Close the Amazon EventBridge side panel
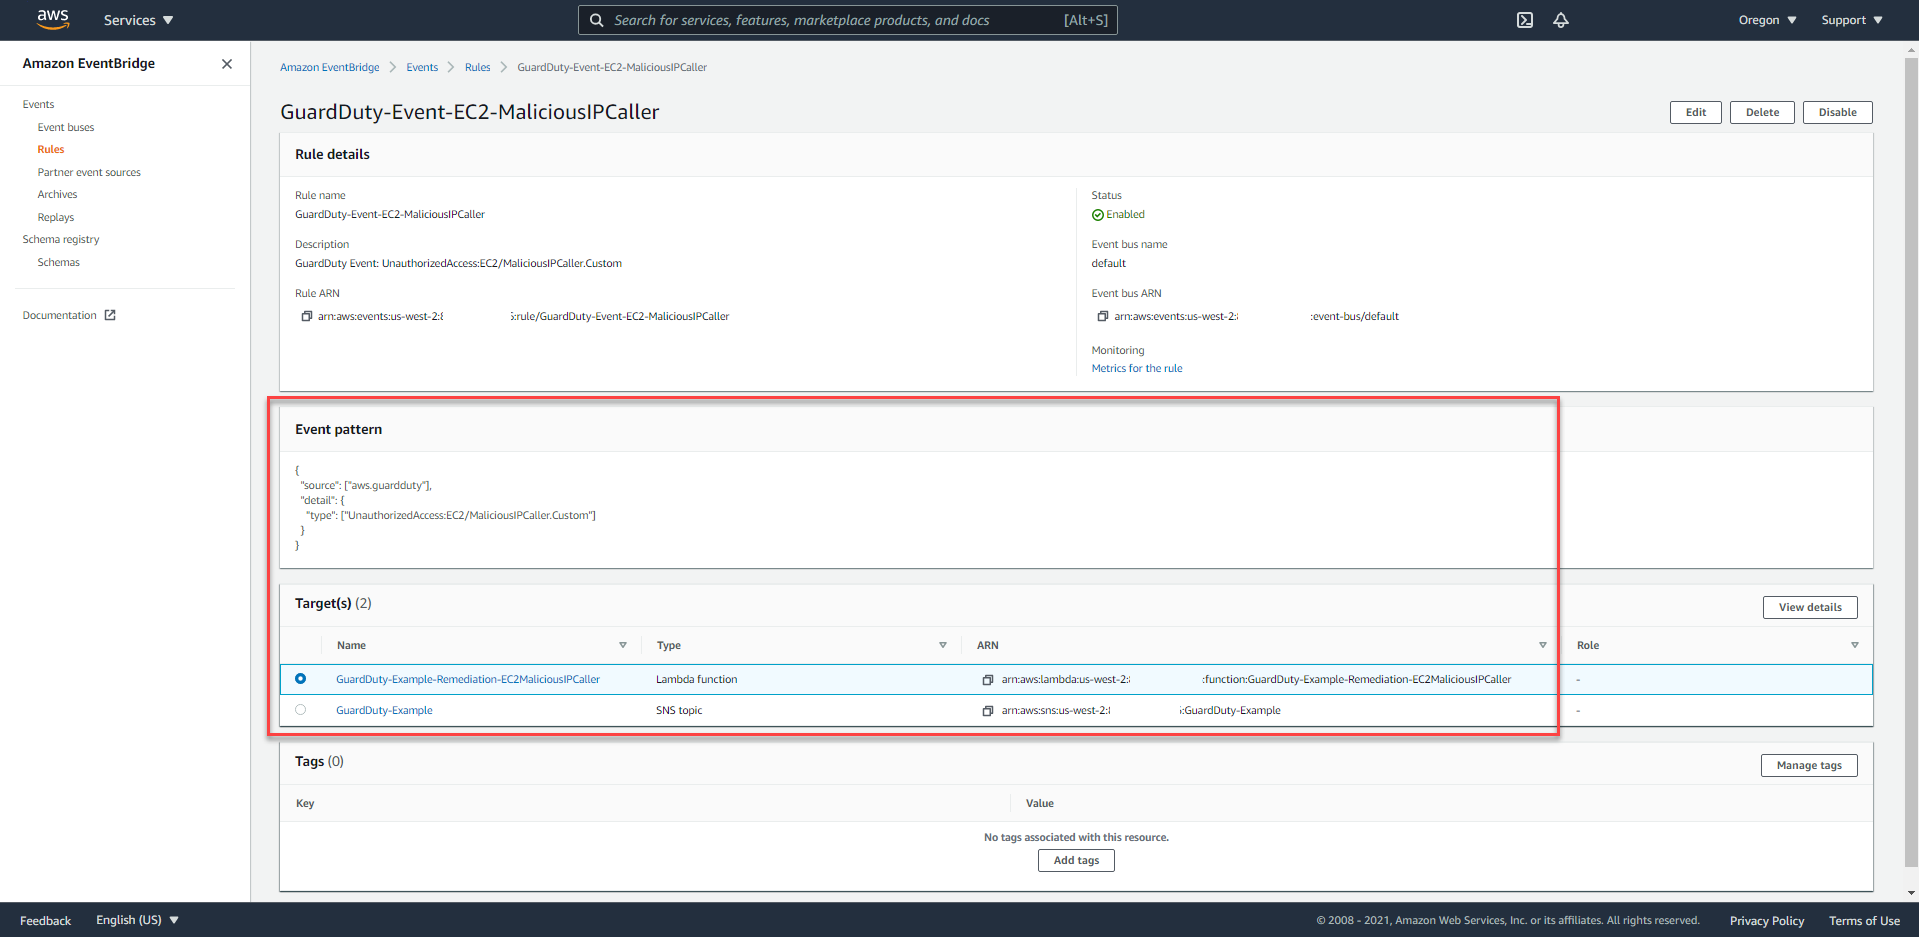1919x937 pixels. pyautogui.click(x=227, y=64)
